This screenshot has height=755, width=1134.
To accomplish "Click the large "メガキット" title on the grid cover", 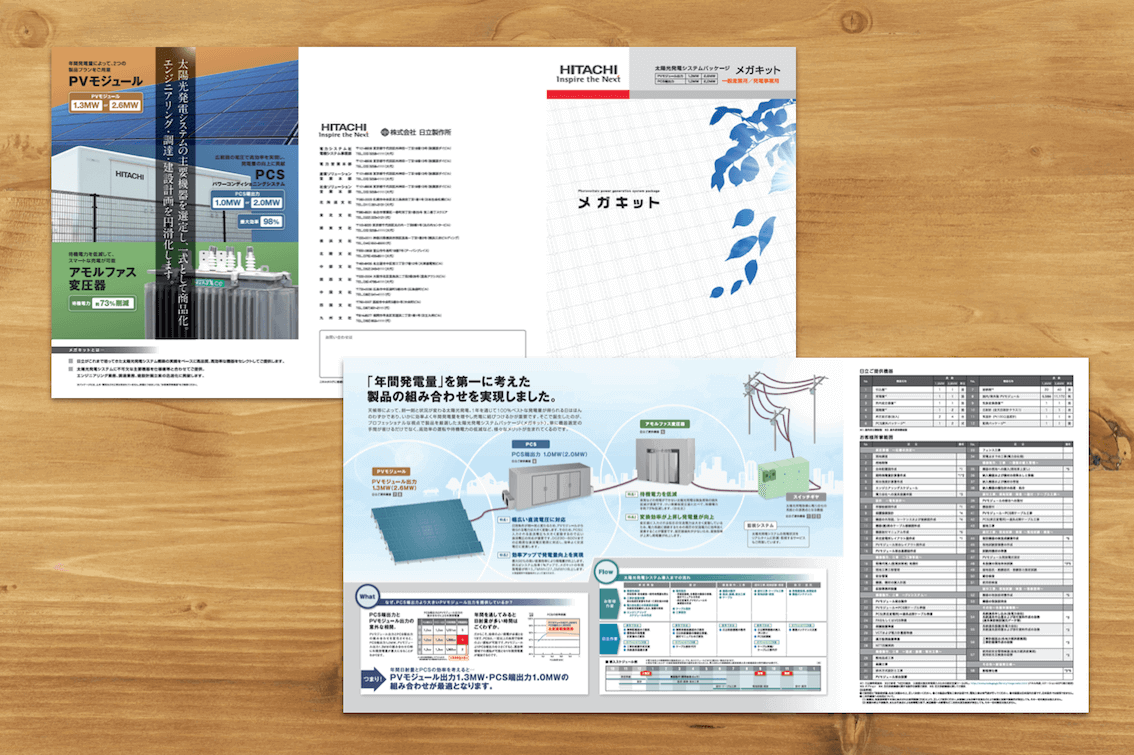I will 618,202.
